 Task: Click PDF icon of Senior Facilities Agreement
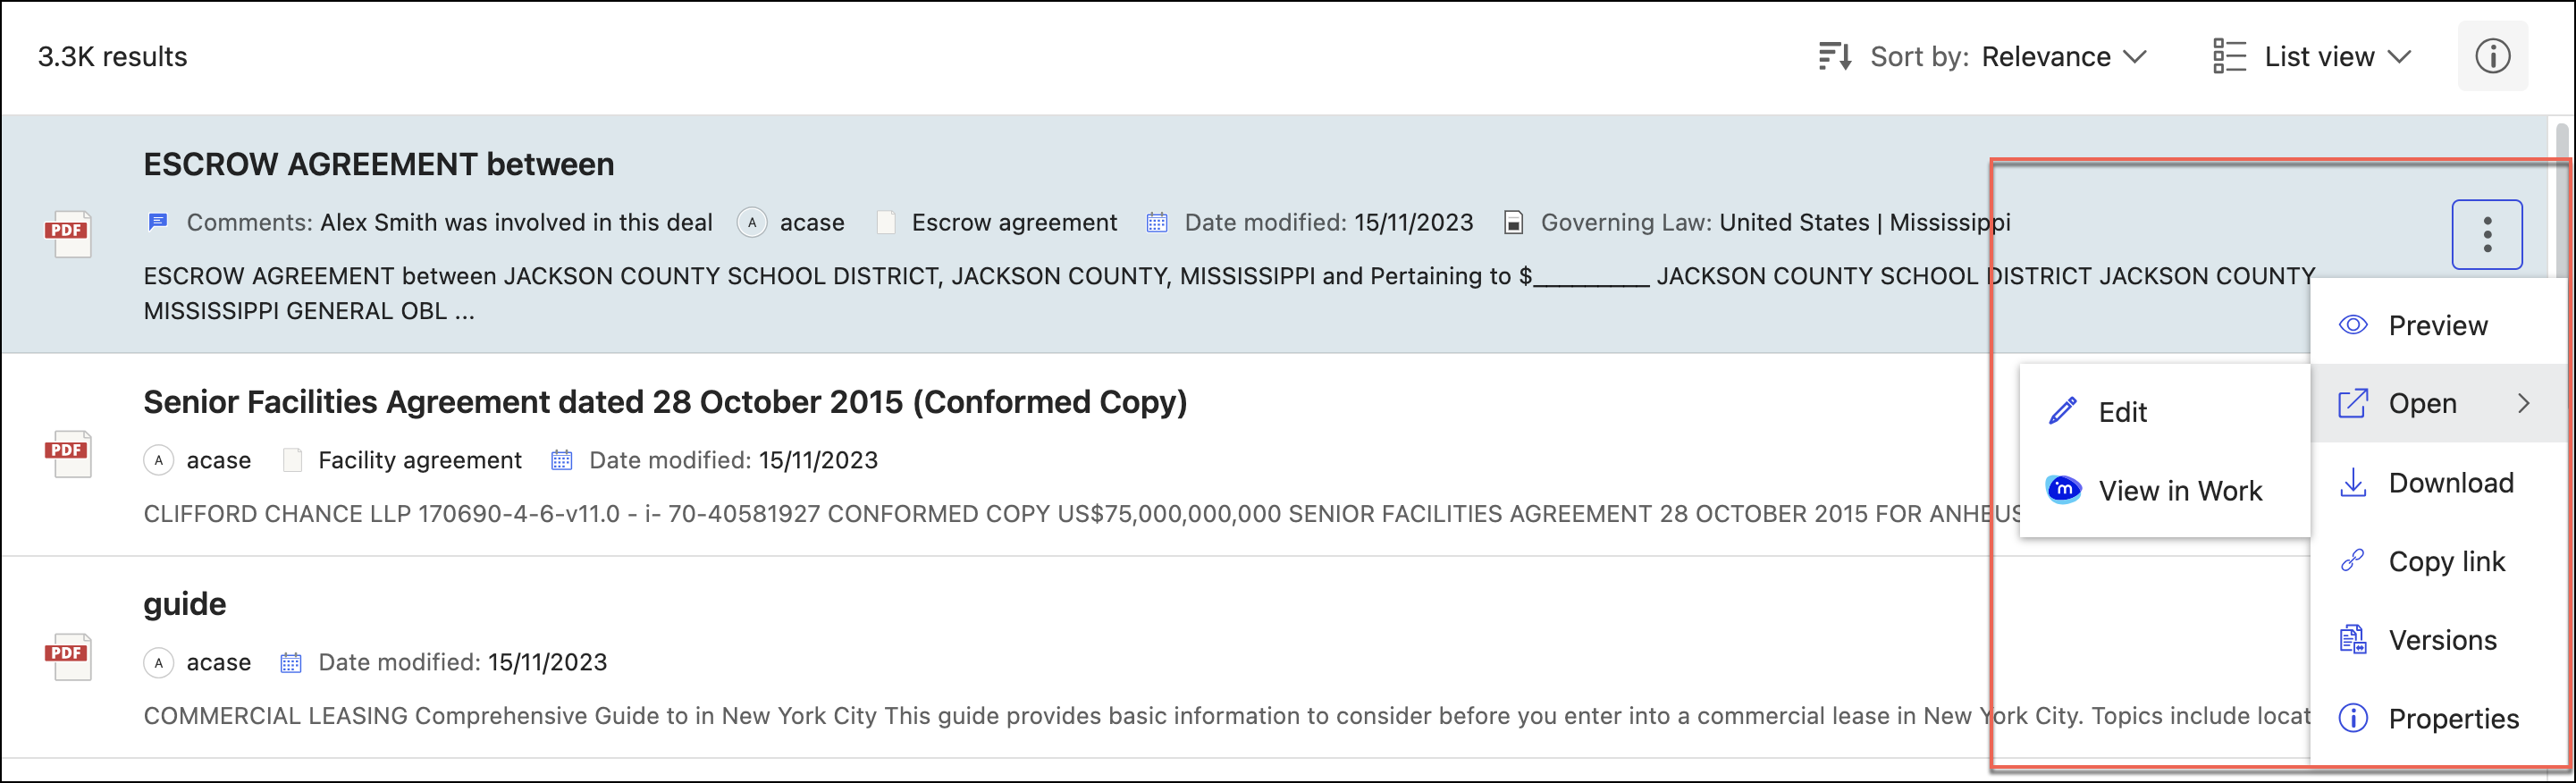coord(68,454)
